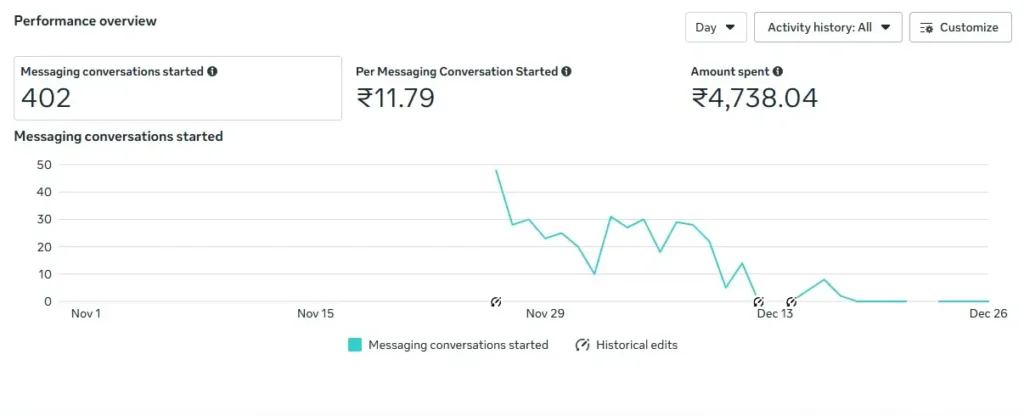Open the Amount spent info tooltip icon
Viewport: 1024px width, 416px height.
[x=778, y=72]
